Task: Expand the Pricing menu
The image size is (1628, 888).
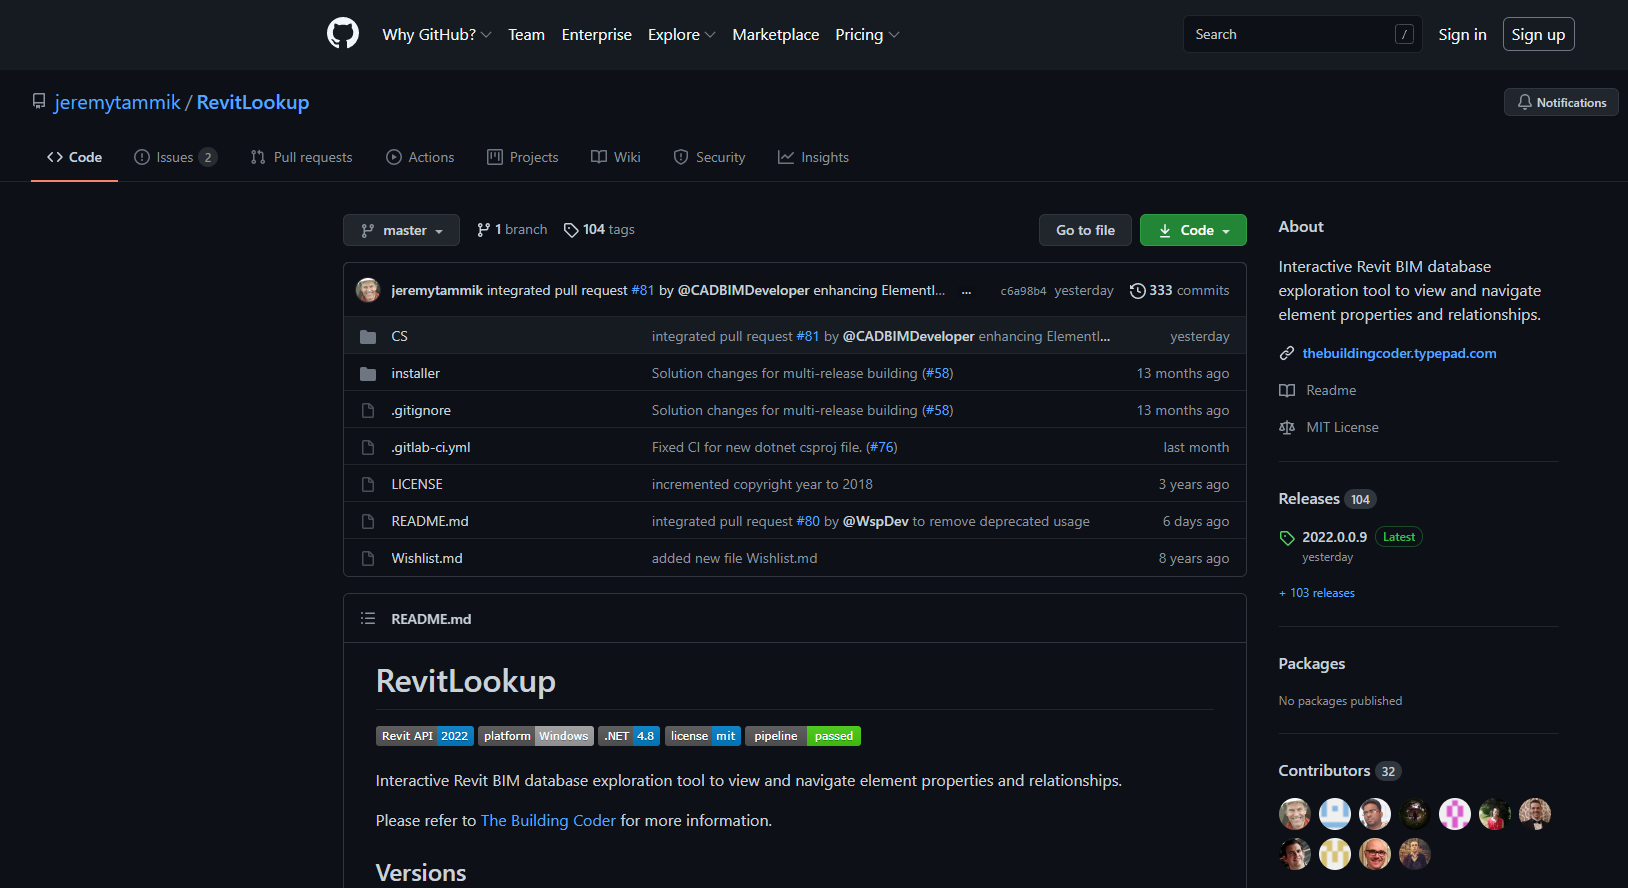Action: [867, 34]
